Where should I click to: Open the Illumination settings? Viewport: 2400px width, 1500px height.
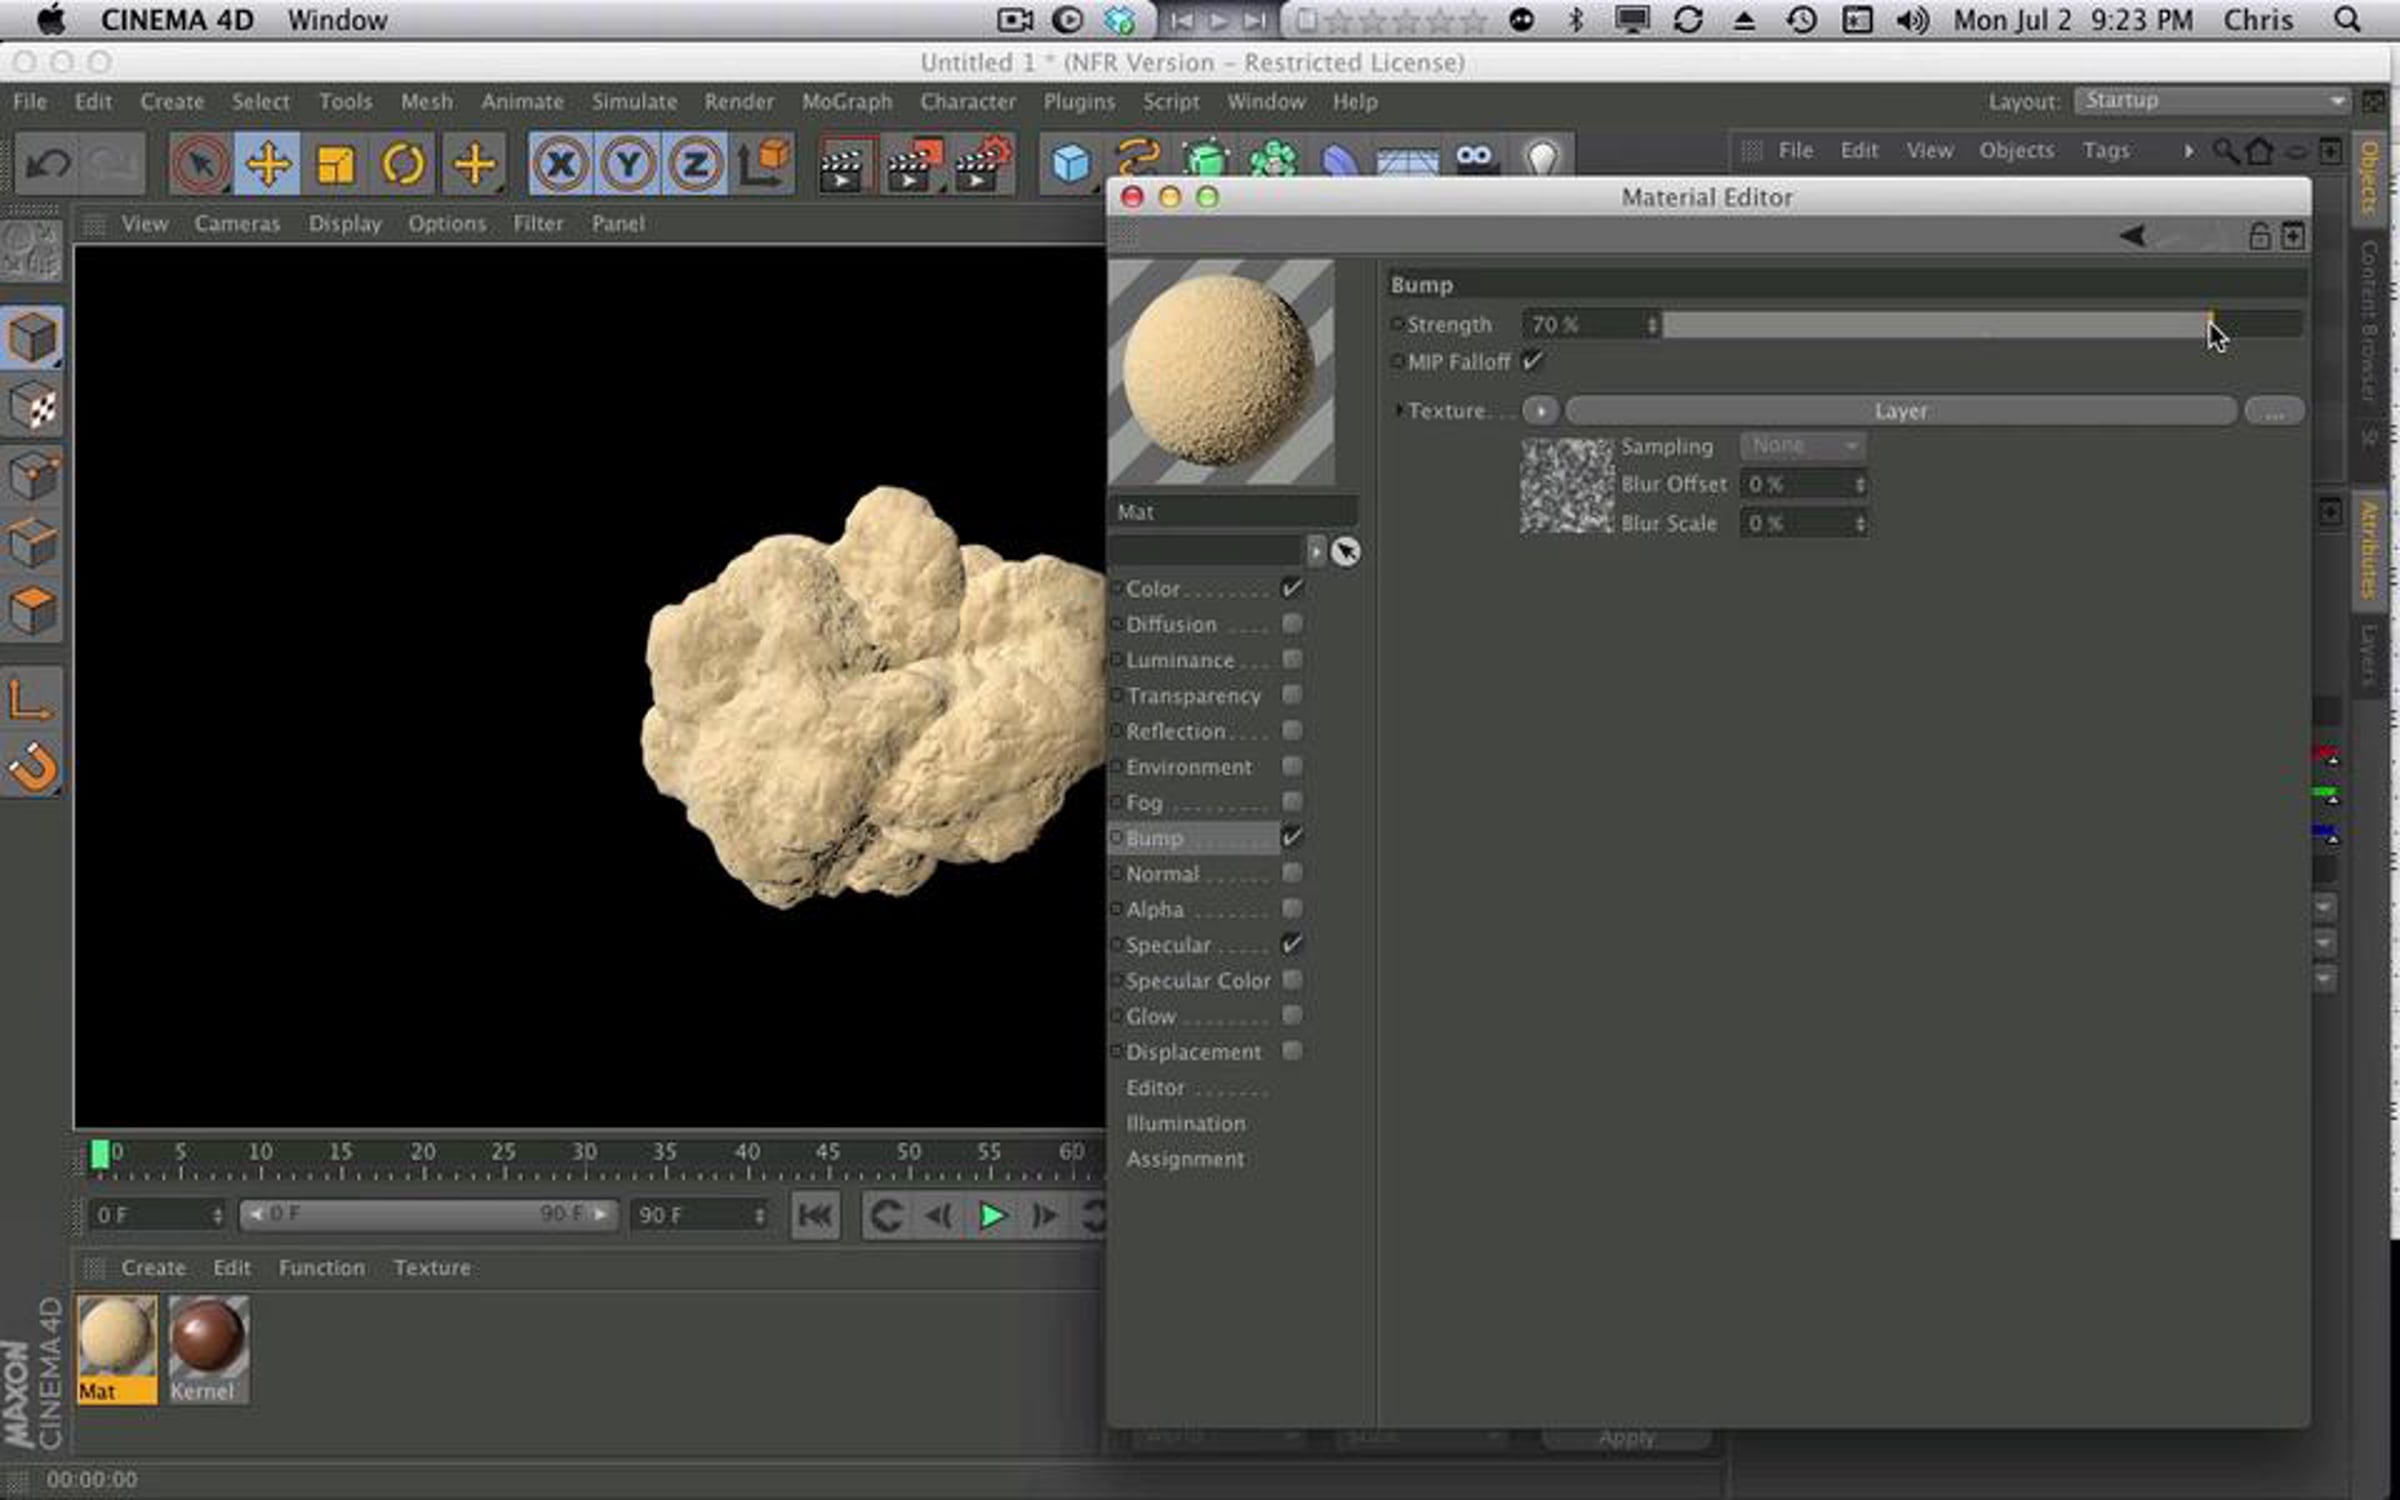(1185, 1124)
